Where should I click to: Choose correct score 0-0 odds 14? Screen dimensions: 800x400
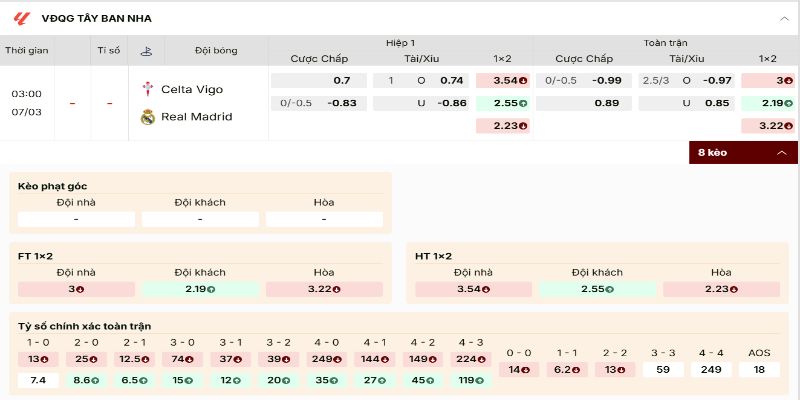519,369
